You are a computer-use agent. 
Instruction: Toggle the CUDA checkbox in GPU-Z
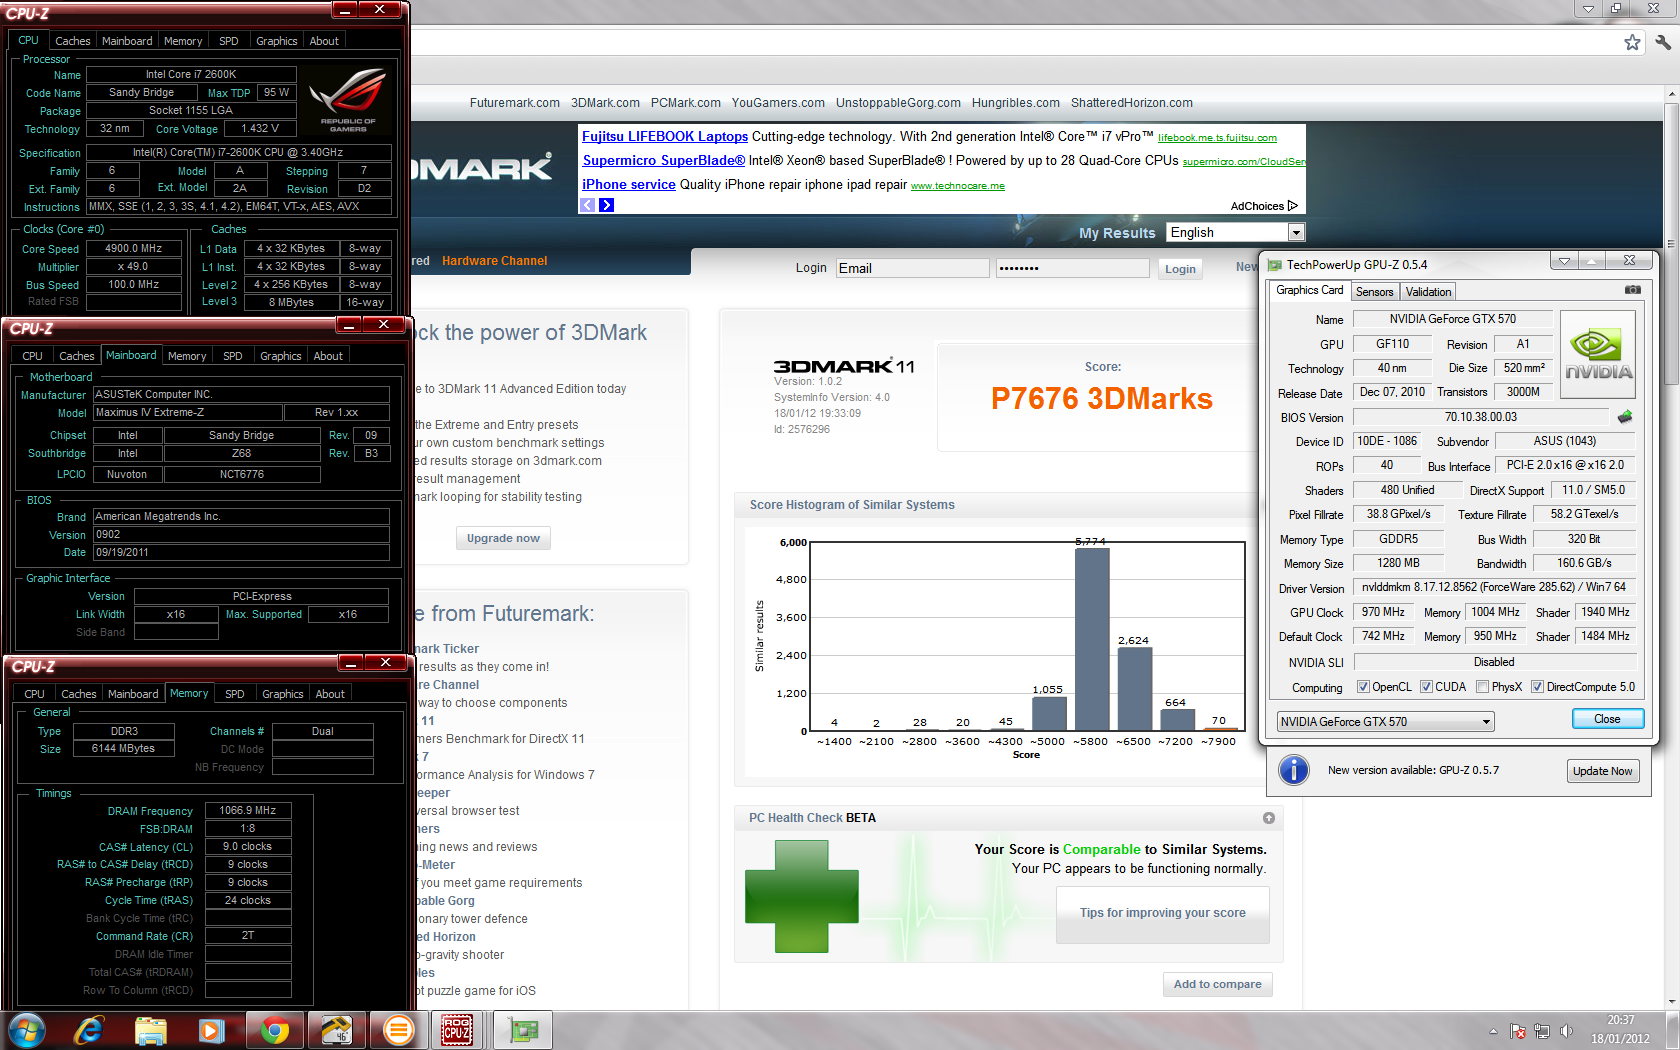click(x=1425, y=687)
